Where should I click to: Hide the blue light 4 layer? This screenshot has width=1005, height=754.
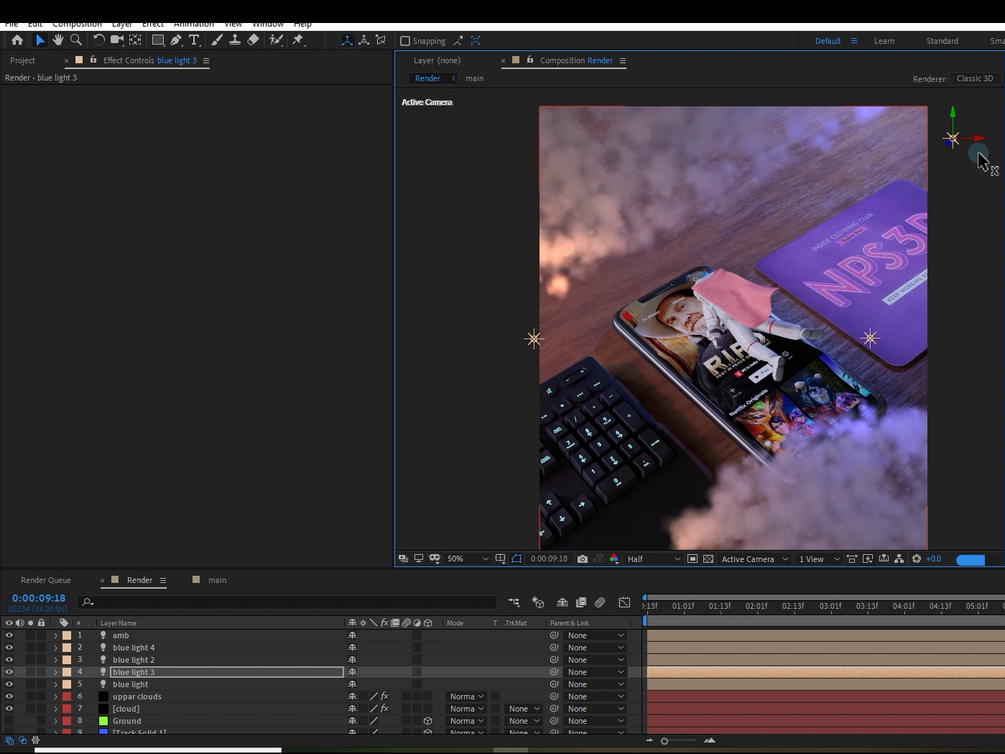click(9, 648)
